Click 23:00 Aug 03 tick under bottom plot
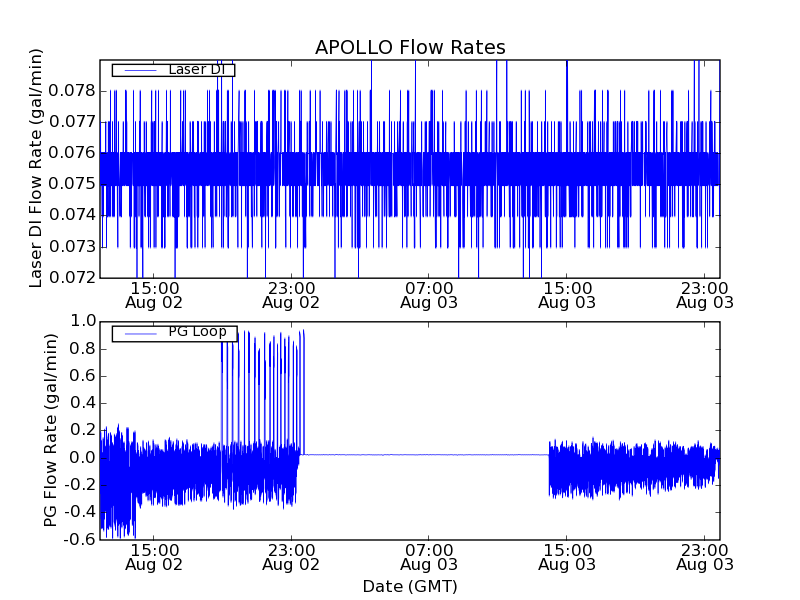800x600 pixels. [x=705, y=557]
